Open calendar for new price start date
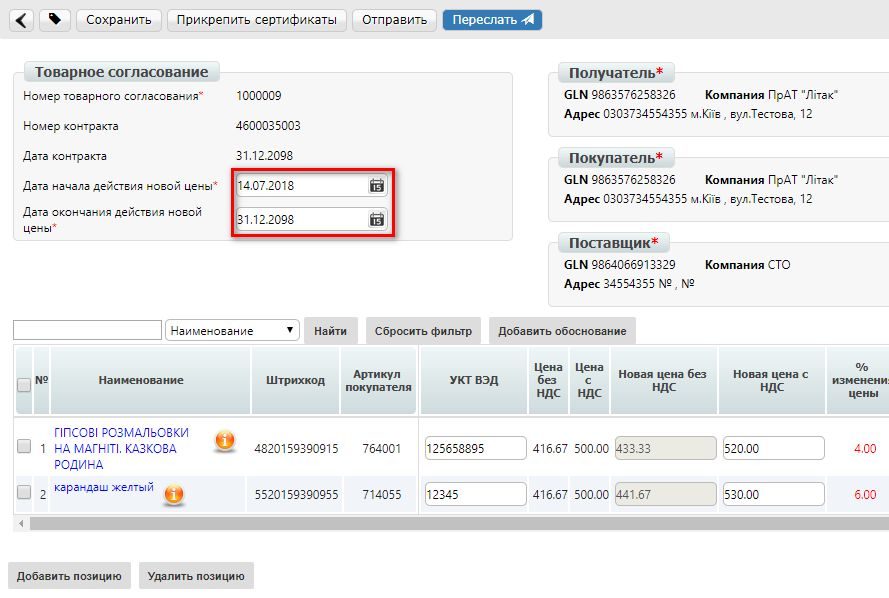889x598 pixels. (376, 185)
